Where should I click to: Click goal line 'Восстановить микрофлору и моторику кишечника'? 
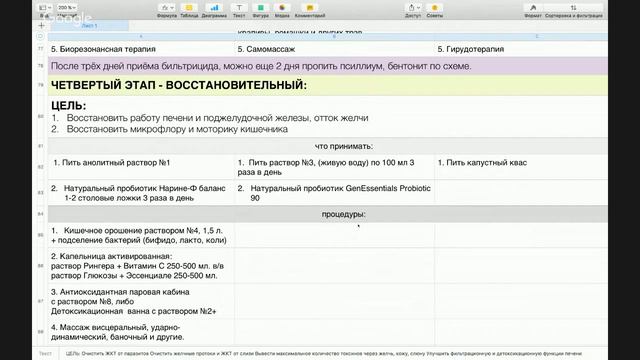177,129
